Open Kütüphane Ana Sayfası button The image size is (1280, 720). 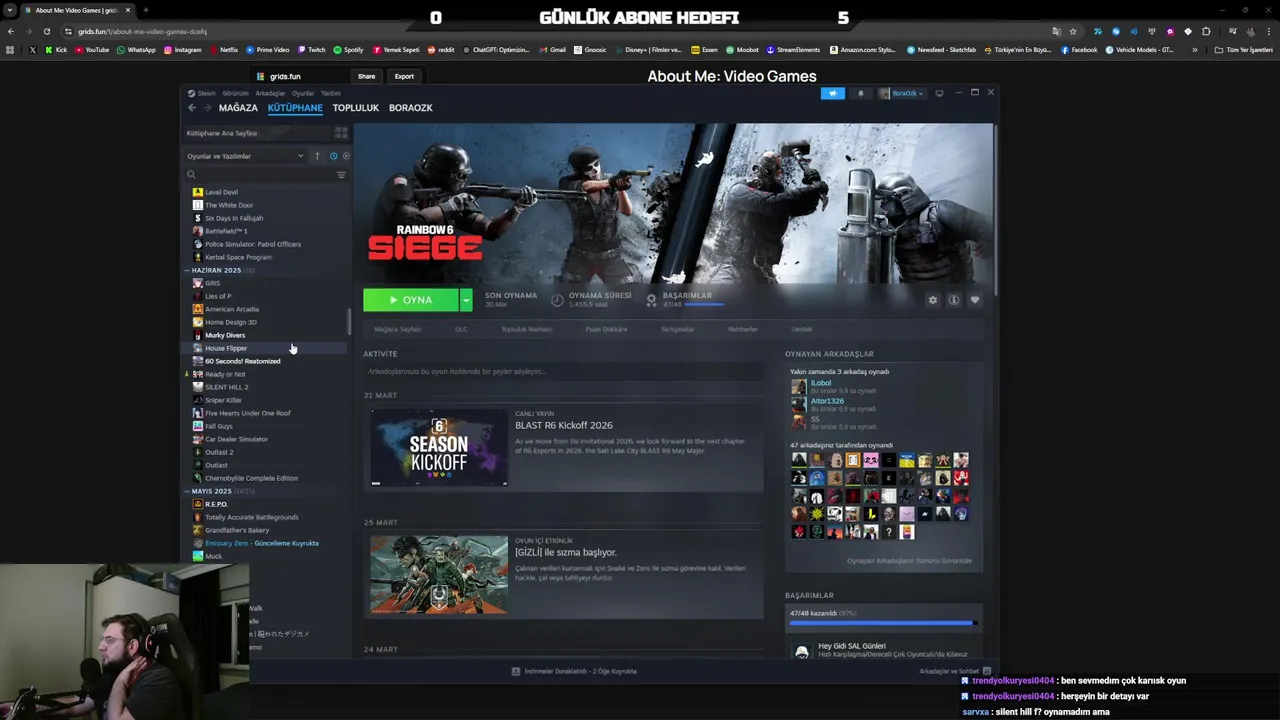tap(256, 133)
